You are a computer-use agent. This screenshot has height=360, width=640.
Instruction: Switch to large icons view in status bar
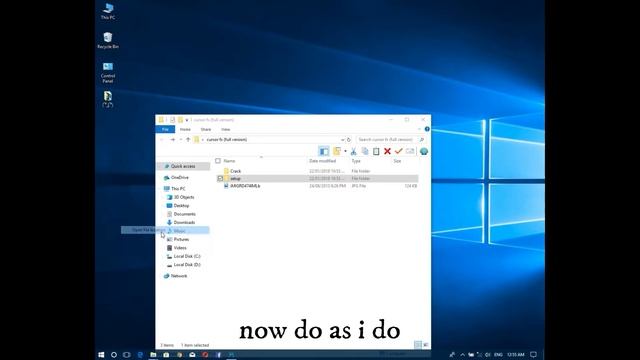tap(426, 345)
